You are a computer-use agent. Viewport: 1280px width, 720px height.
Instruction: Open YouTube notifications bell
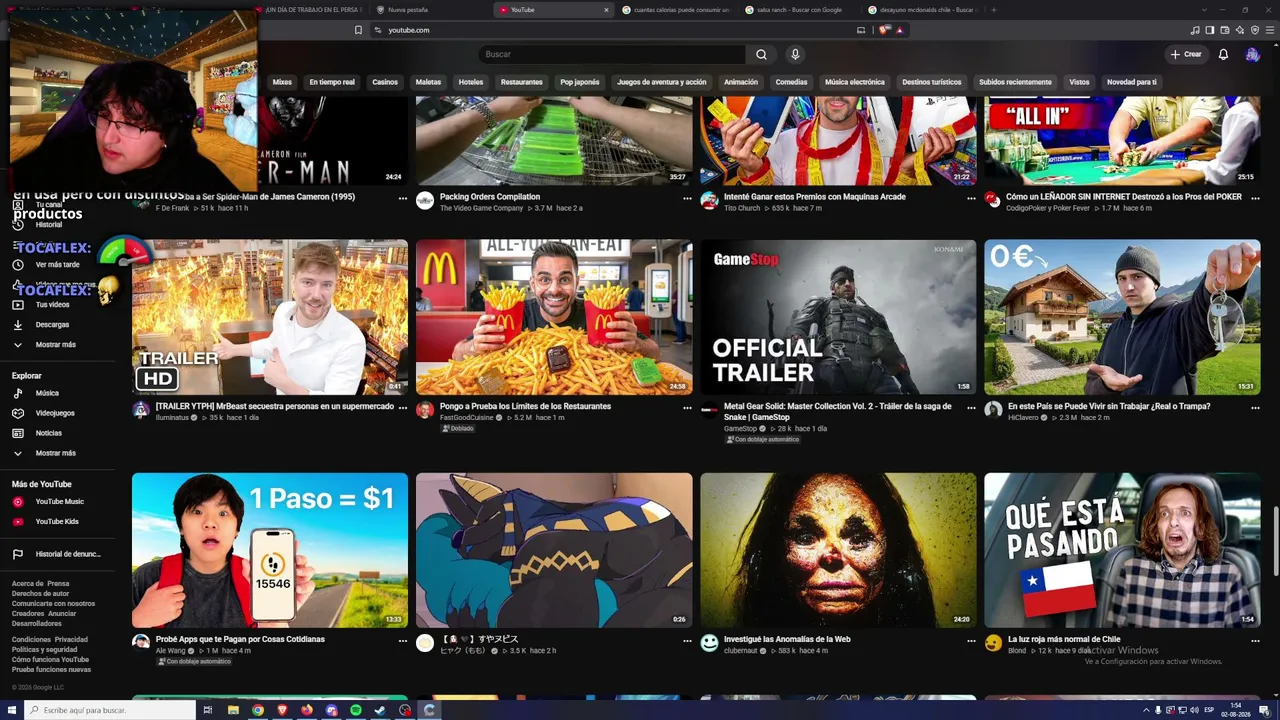click(x=1223, y=54)
